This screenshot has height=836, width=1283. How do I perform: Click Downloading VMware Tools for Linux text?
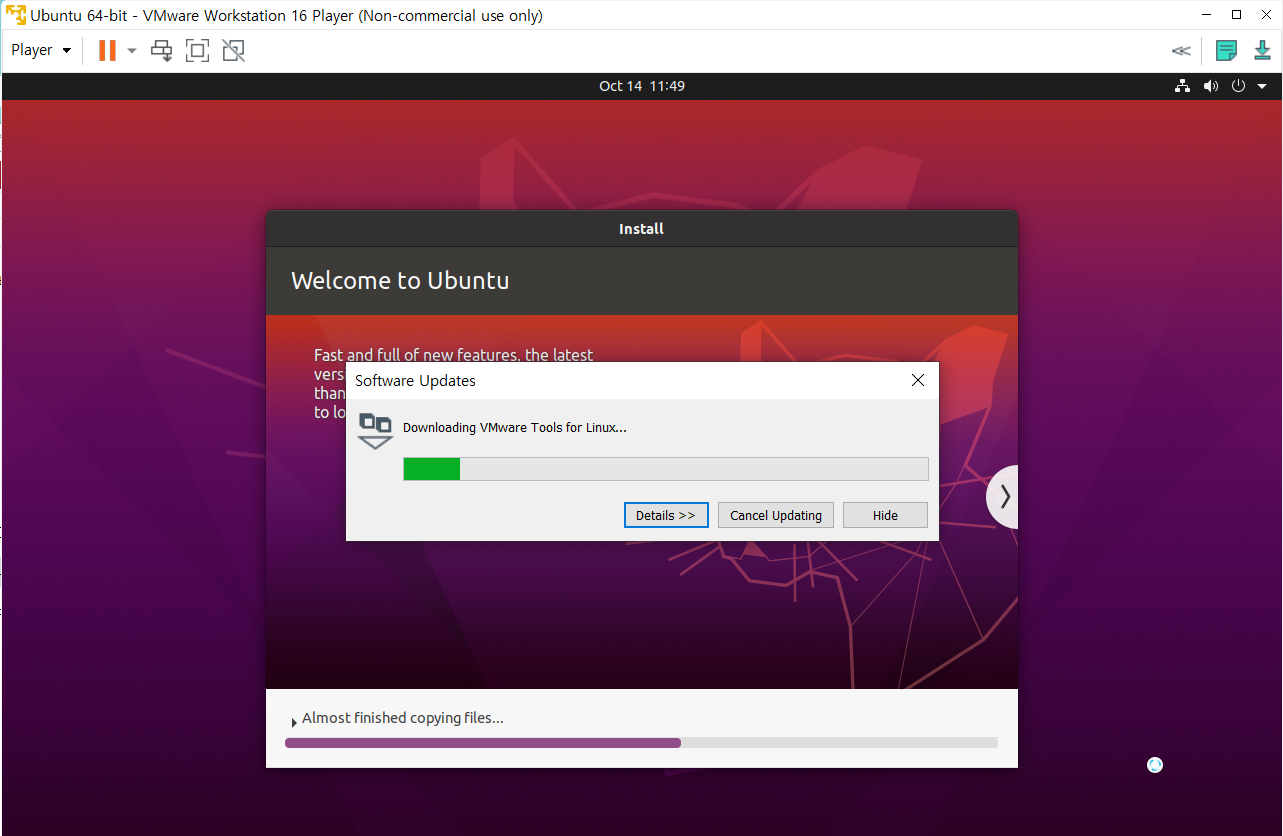[x=515, y=428]
